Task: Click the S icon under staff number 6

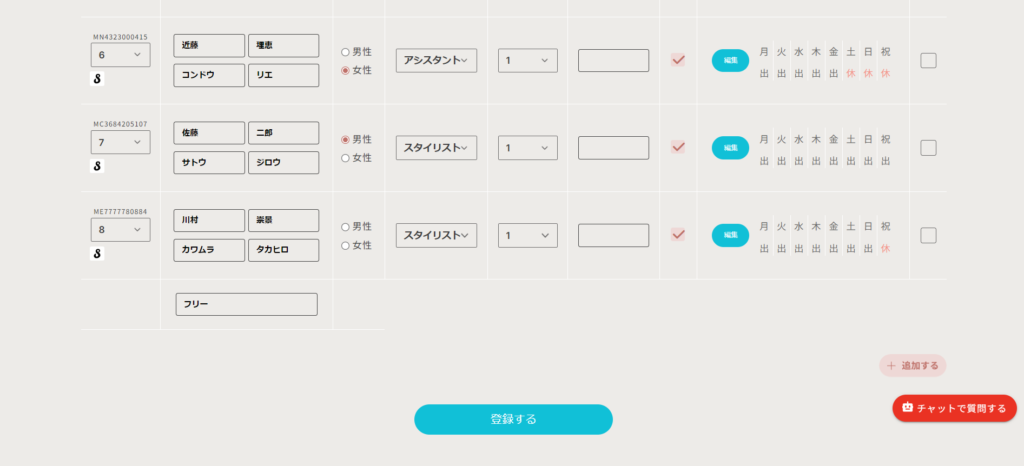Action: pyautogui.click(x=98, y=79)
